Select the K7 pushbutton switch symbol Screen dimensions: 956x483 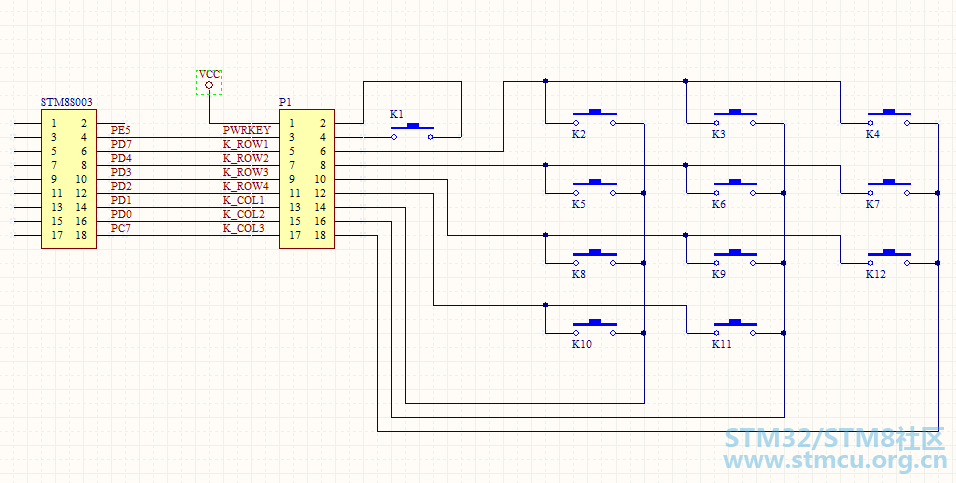pos(889,188)
